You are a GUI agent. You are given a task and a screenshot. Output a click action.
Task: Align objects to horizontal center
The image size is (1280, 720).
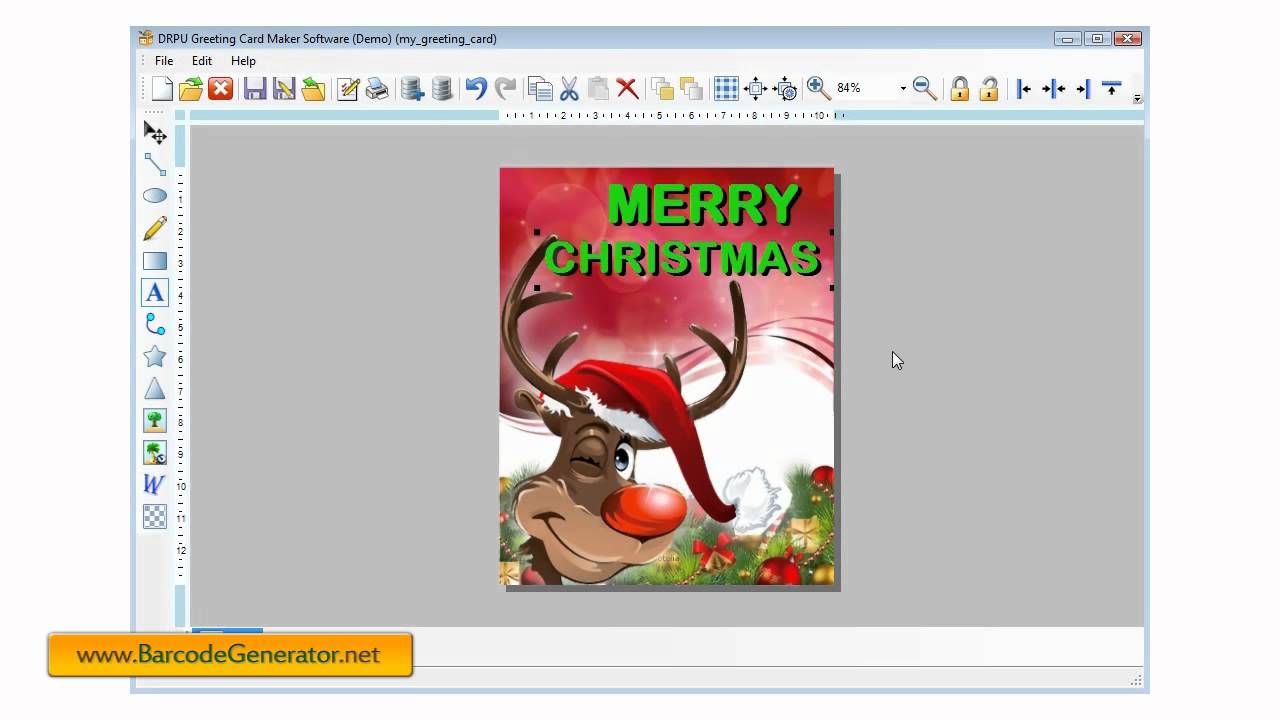pyautogui.click(x=1053, y=89)
